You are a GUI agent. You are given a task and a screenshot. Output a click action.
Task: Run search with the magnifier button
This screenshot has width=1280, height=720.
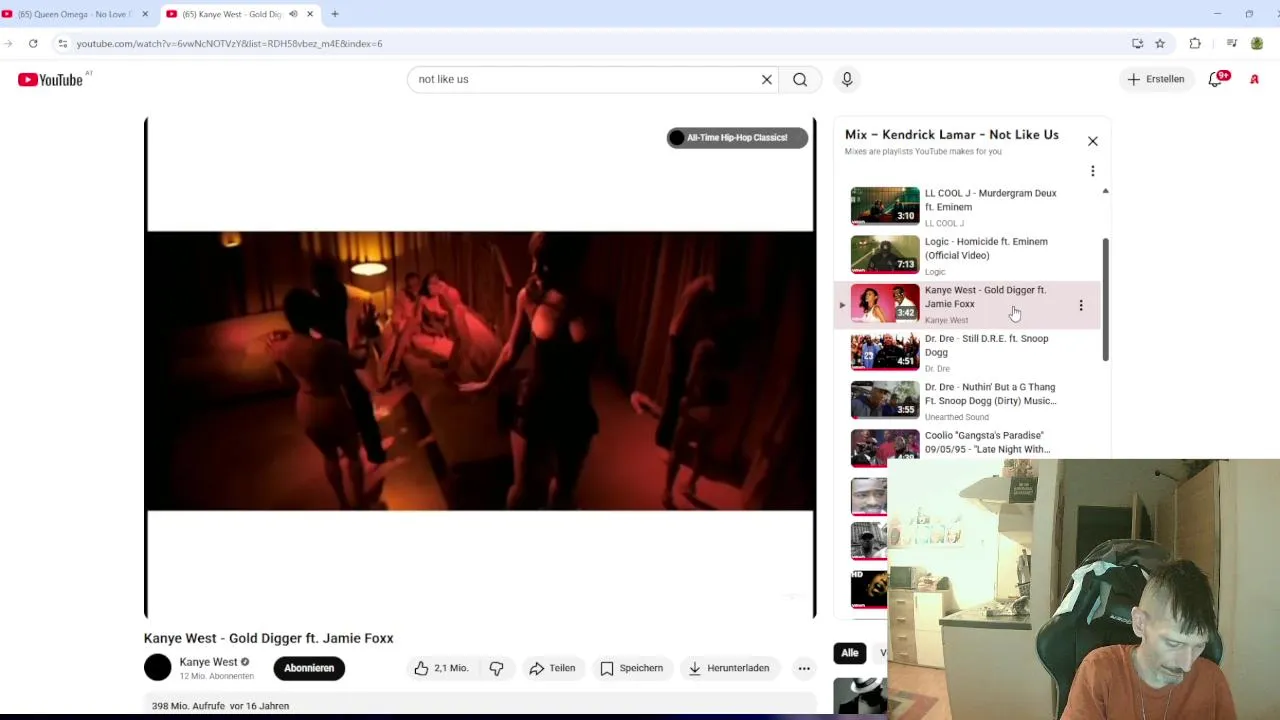tap(800, 79)
